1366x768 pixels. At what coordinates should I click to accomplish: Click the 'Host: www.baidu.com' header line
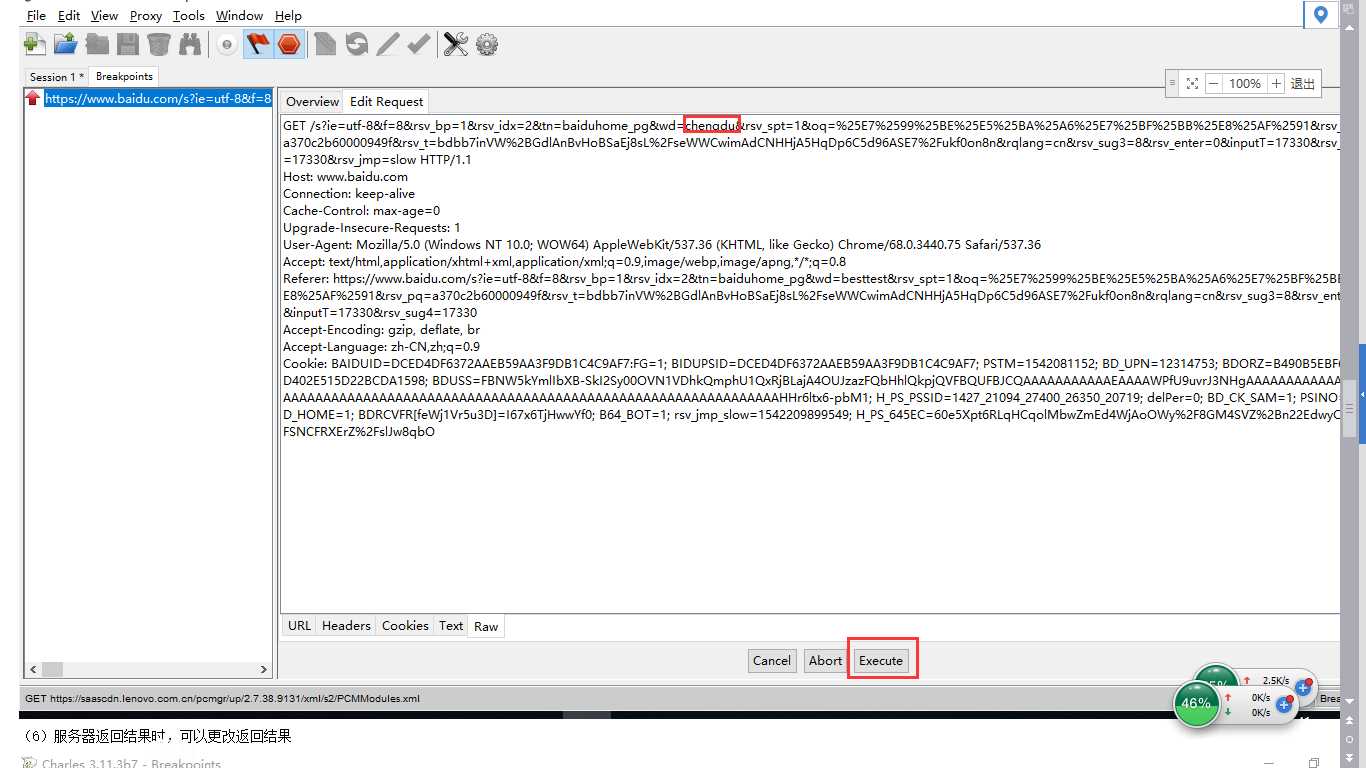pyautogui.click(x=345, y=176)
